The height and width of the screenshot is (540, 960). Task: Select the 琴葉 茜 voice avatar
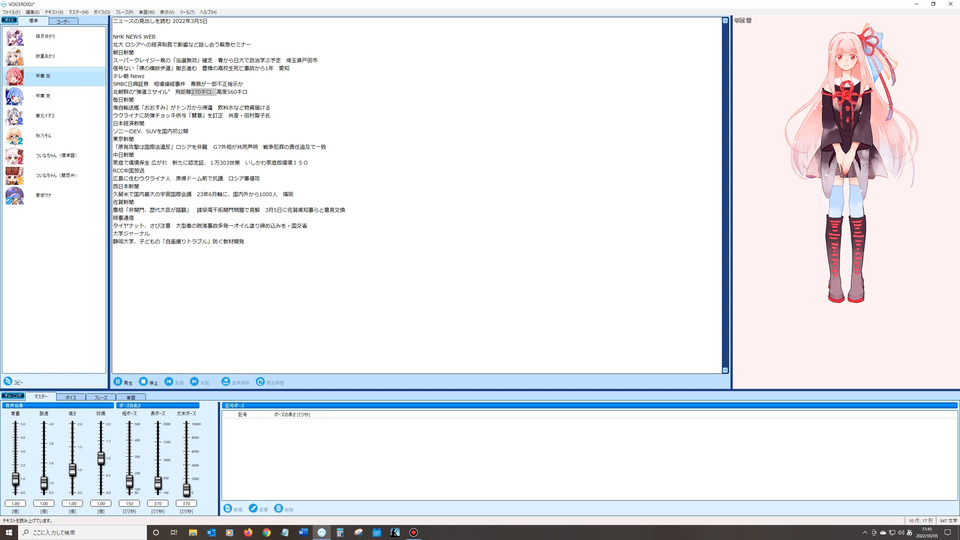[15, 76]
